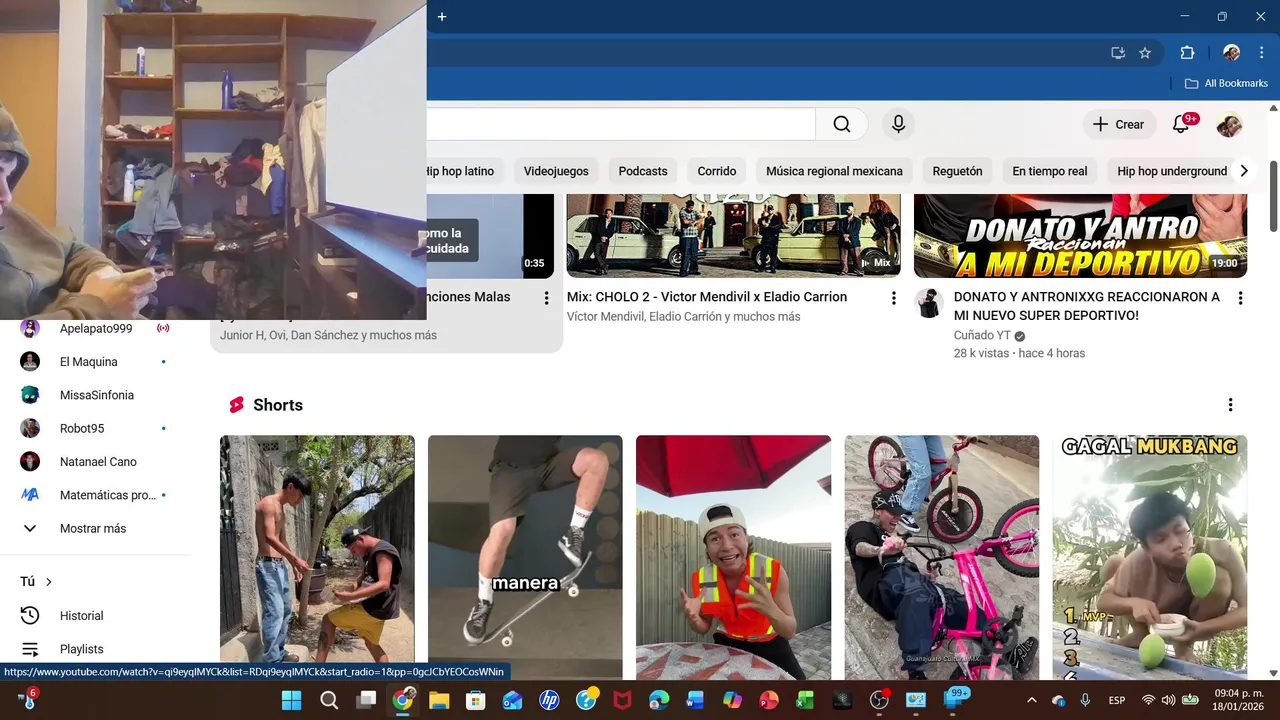Open Word from the taskbar
Image resolution: width=1280 pixels, height=720 pixels.
[x=695, y=700]
